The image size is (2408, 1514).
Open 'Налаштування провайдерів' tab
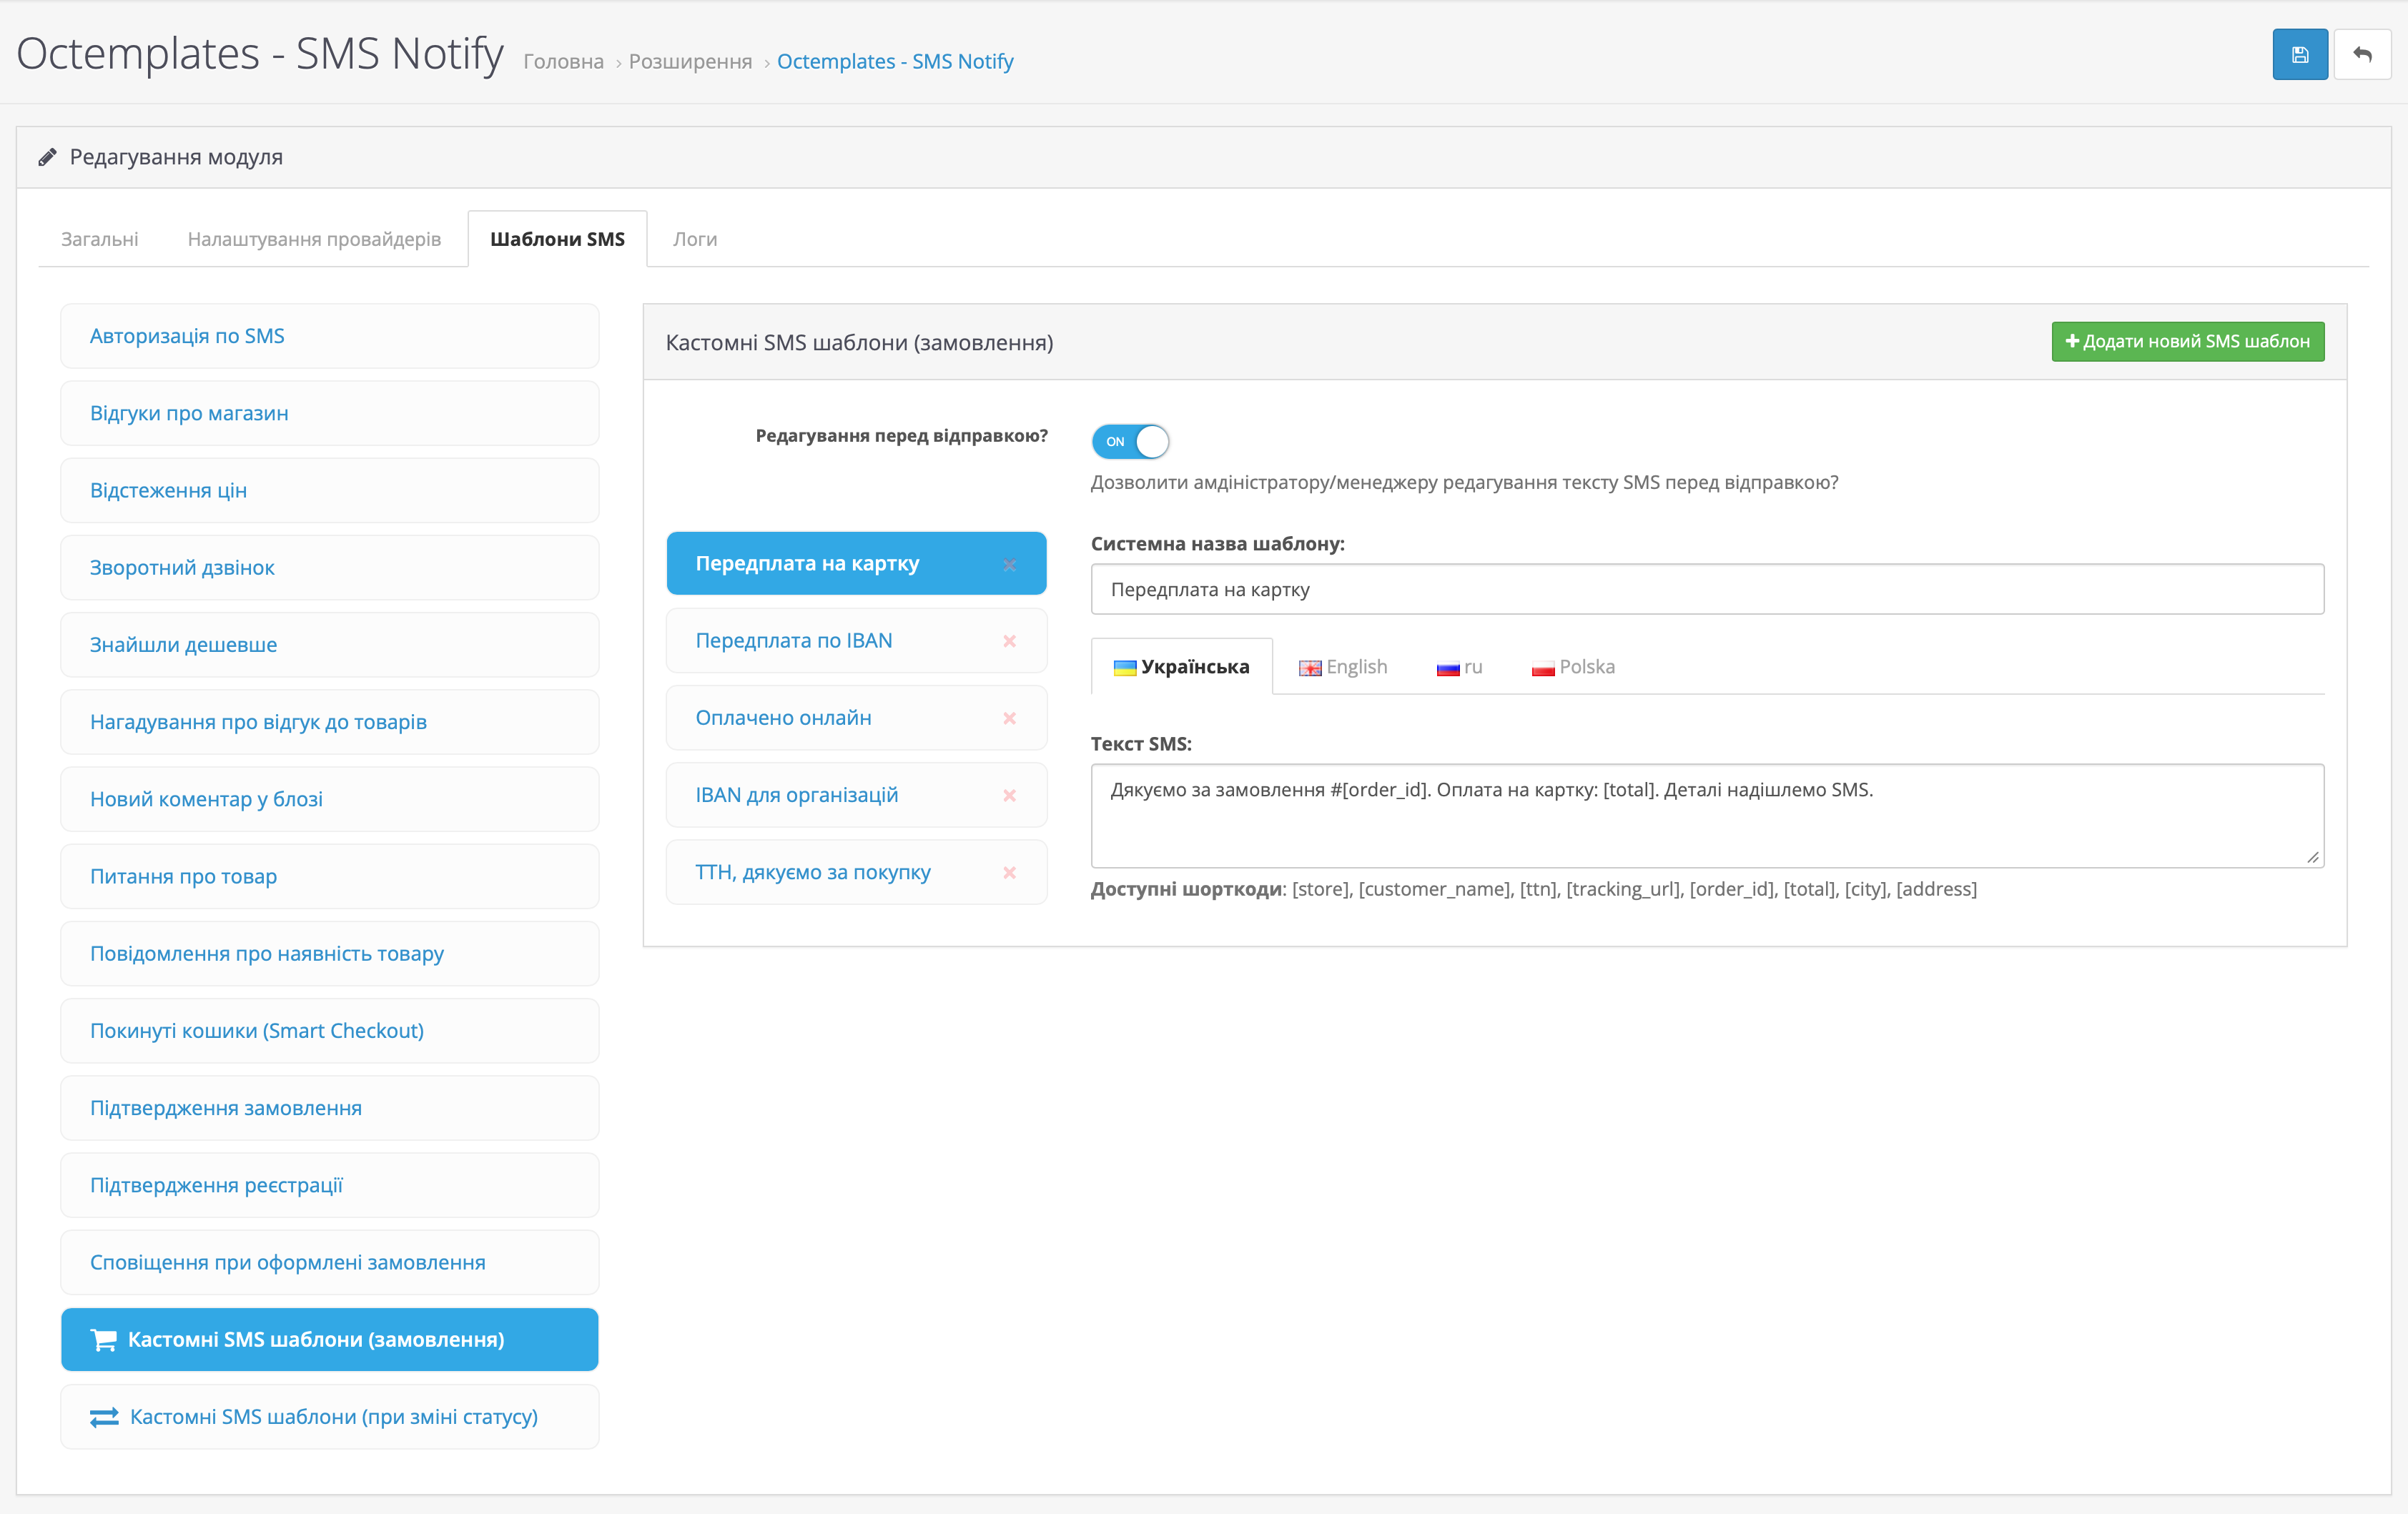point(314,239)
